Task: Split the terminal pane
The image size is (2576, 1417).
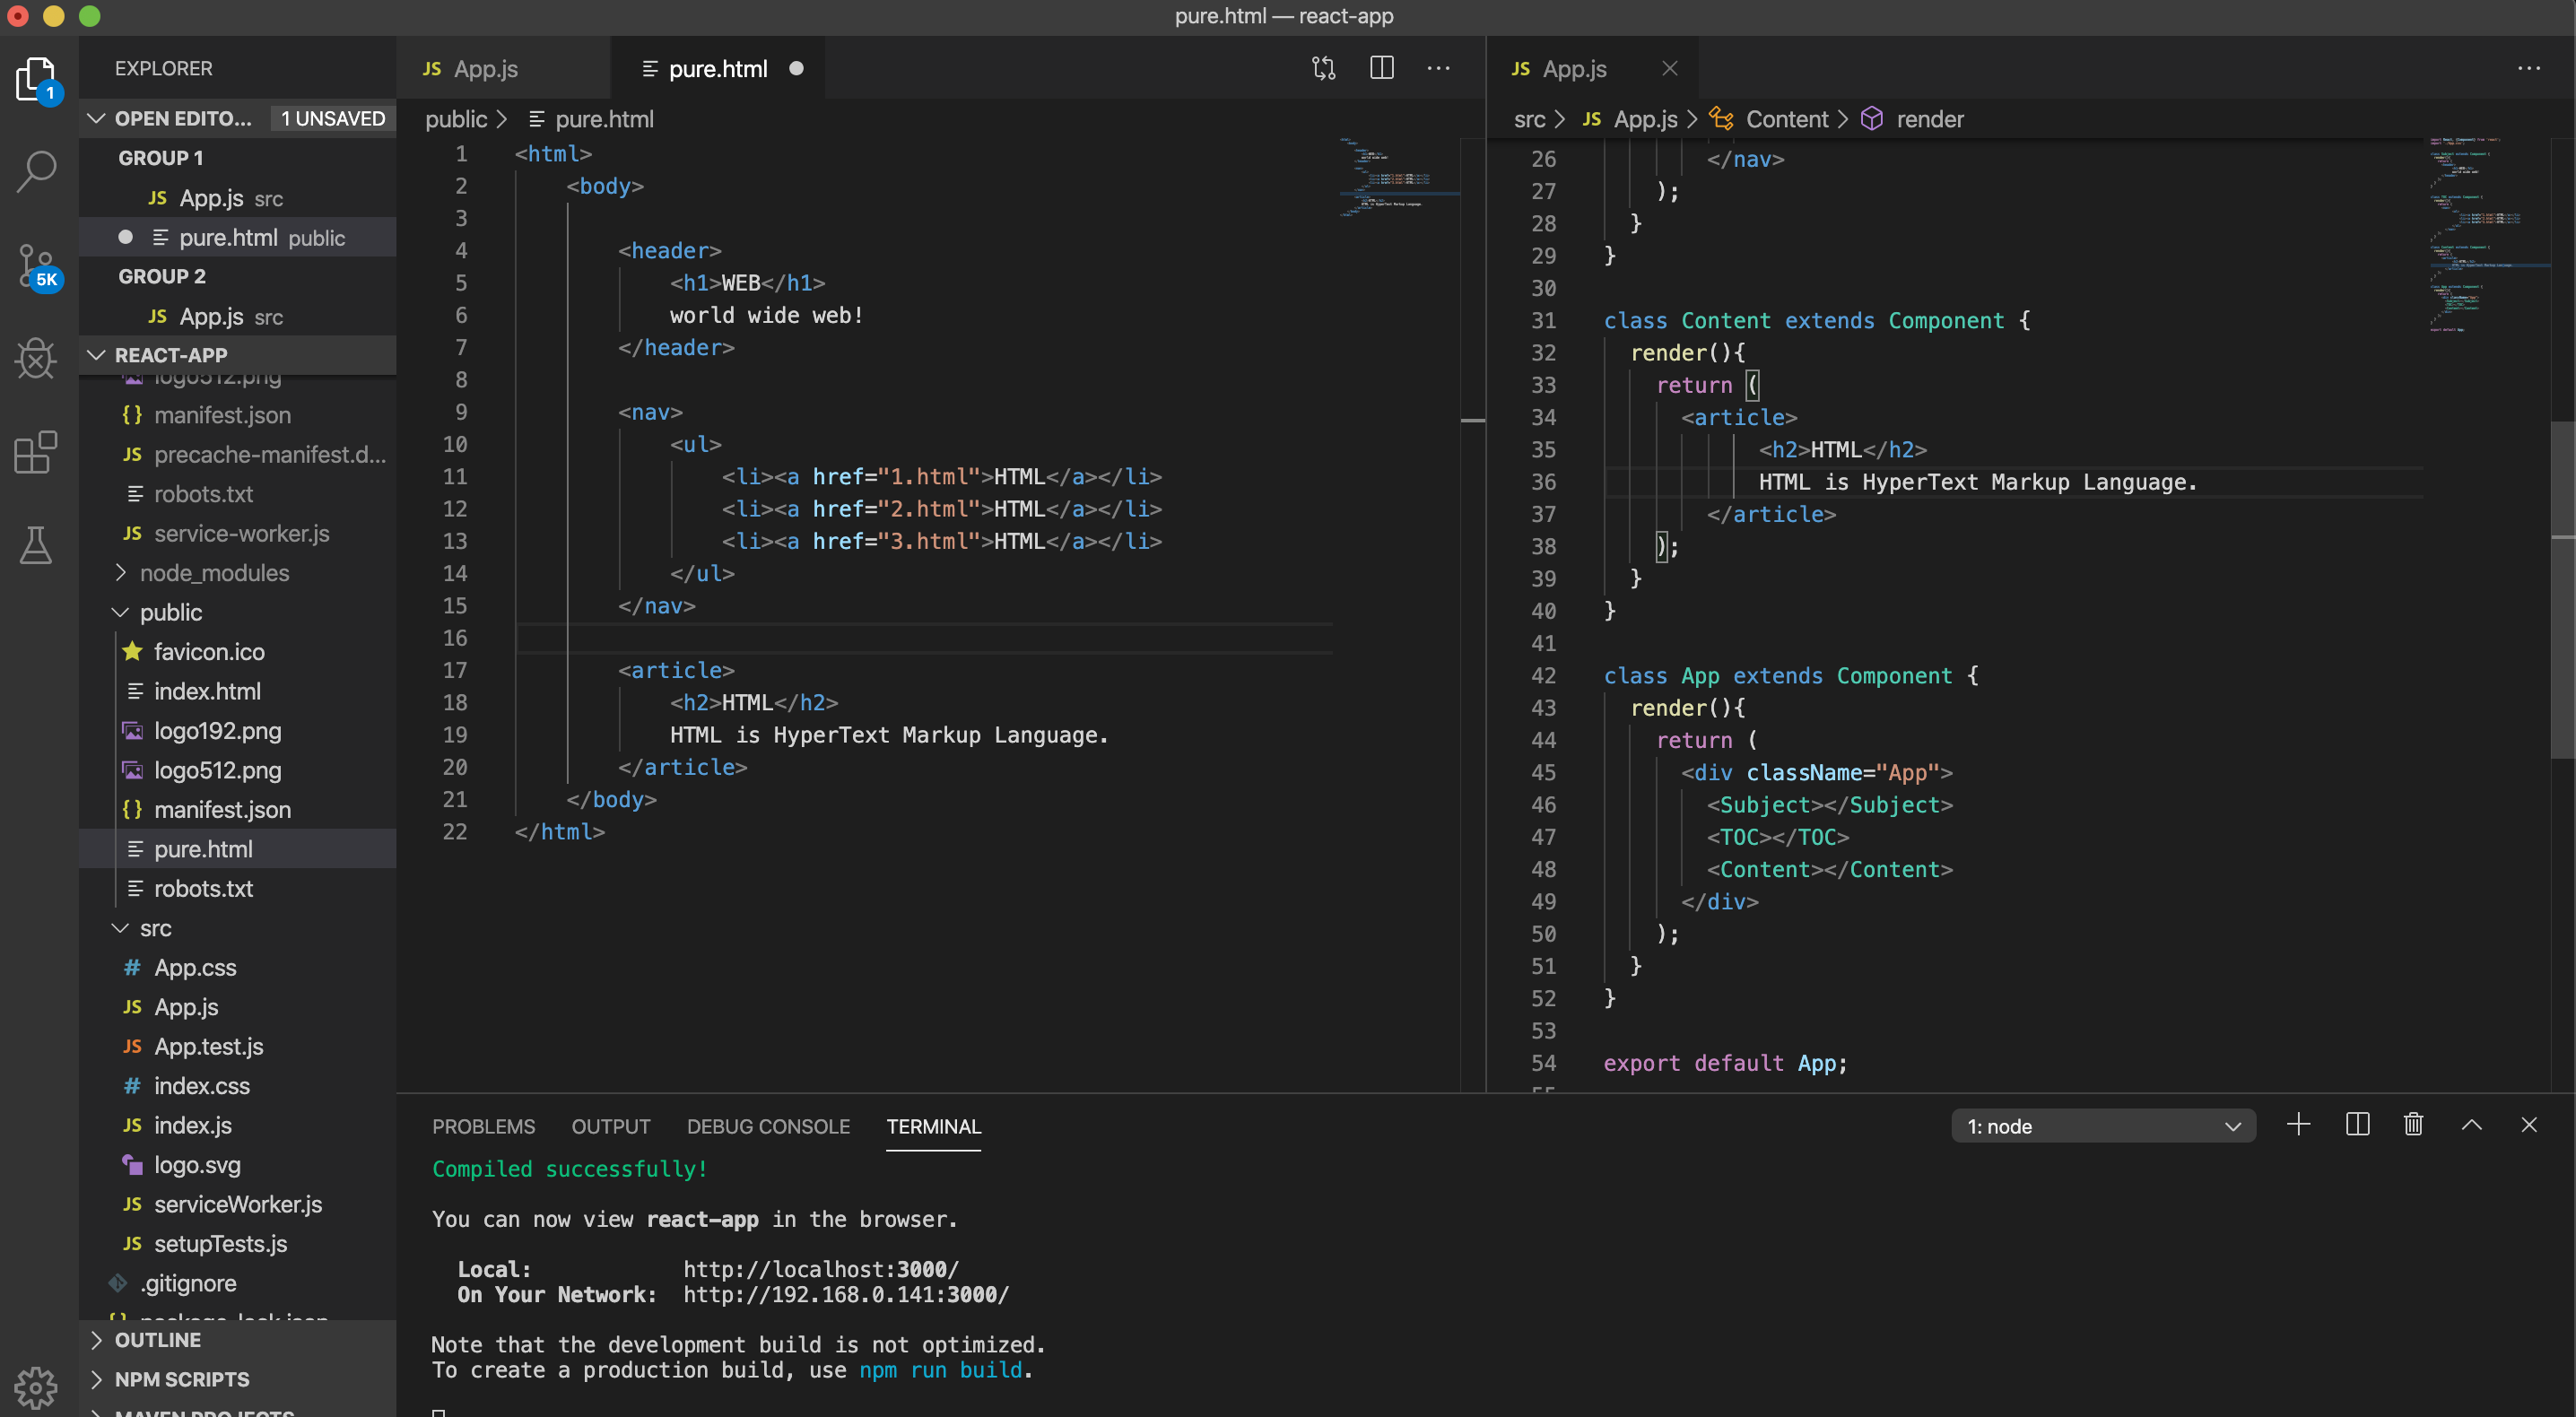Action: pyautogui.click(x=2357, y=1125)
